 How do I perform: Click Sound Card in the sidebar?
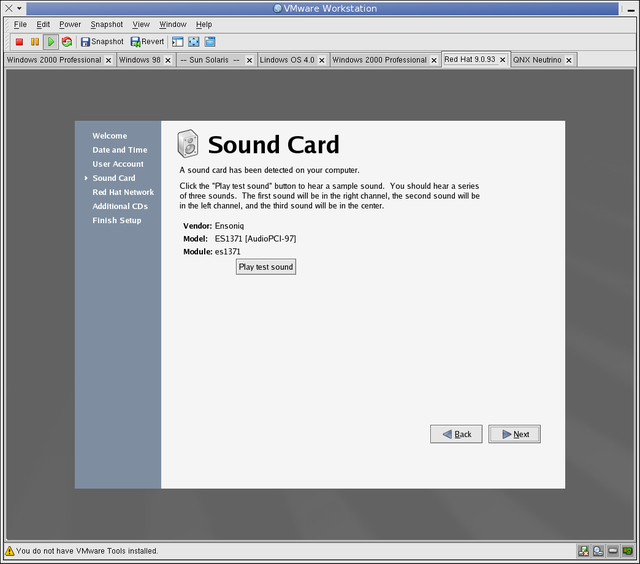pos(113,178)
